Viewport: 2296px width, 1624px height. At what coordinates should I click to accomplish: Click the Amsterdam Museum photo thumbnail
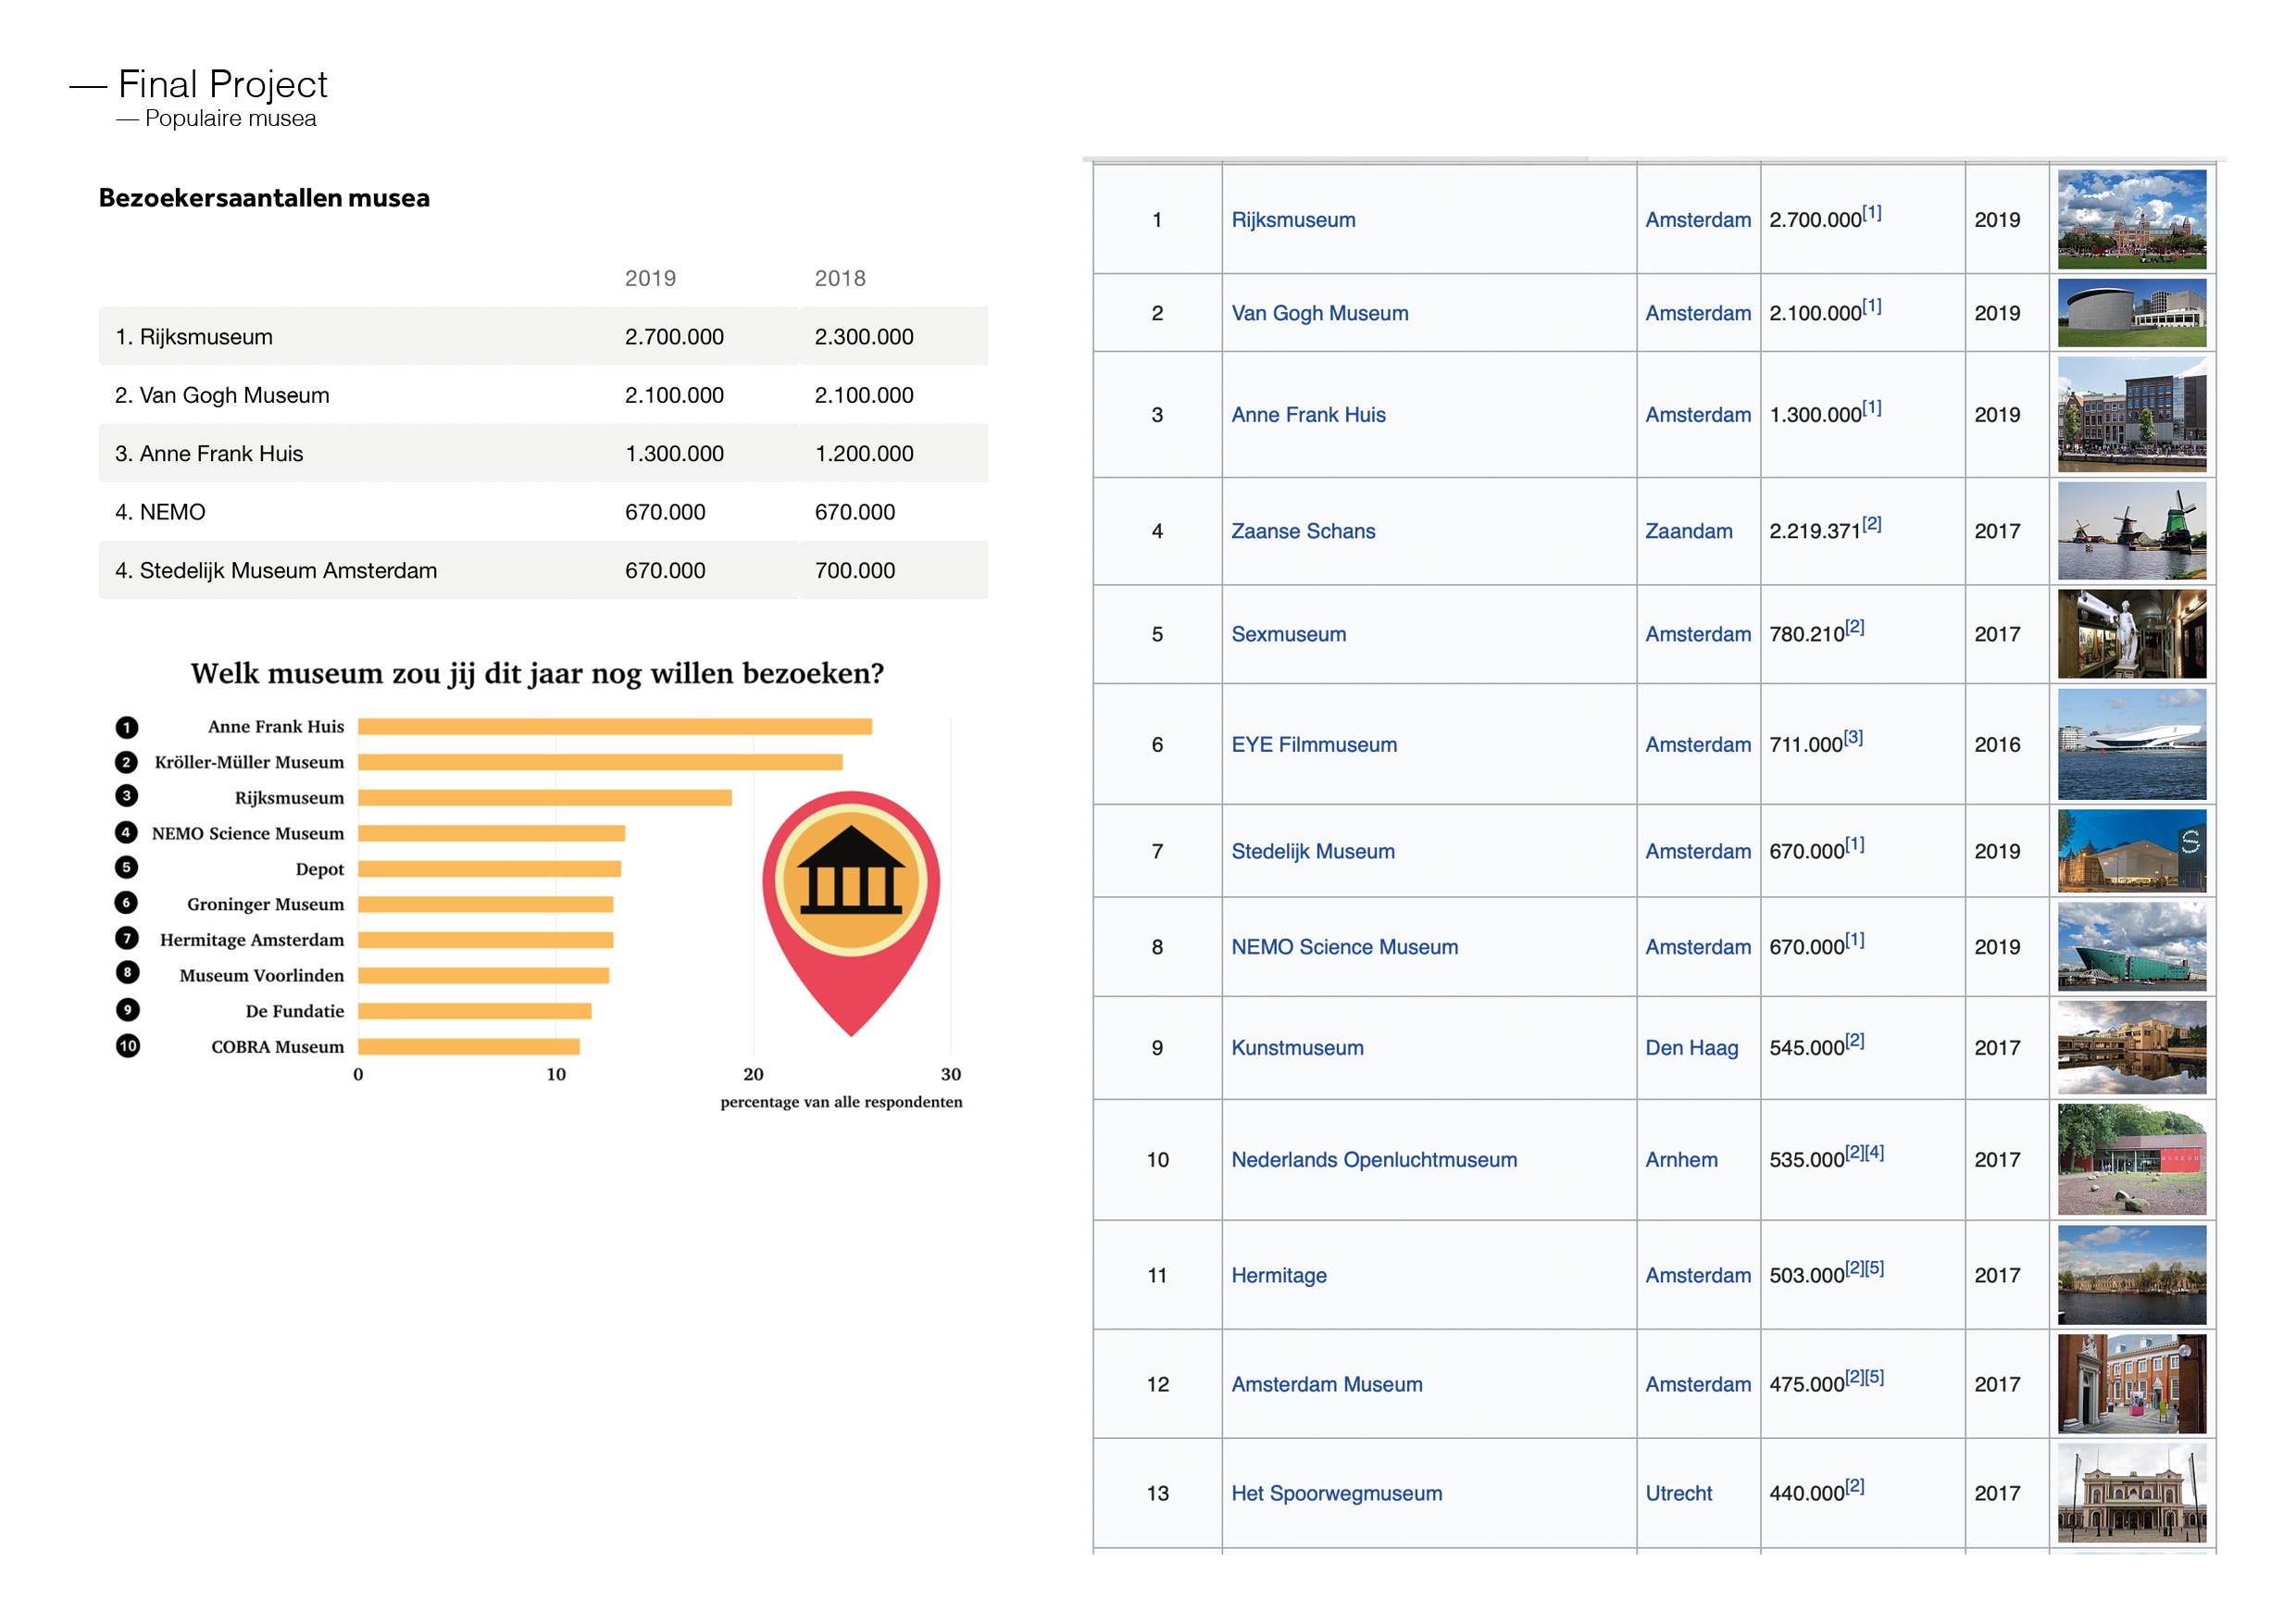click(2131, 1384)
